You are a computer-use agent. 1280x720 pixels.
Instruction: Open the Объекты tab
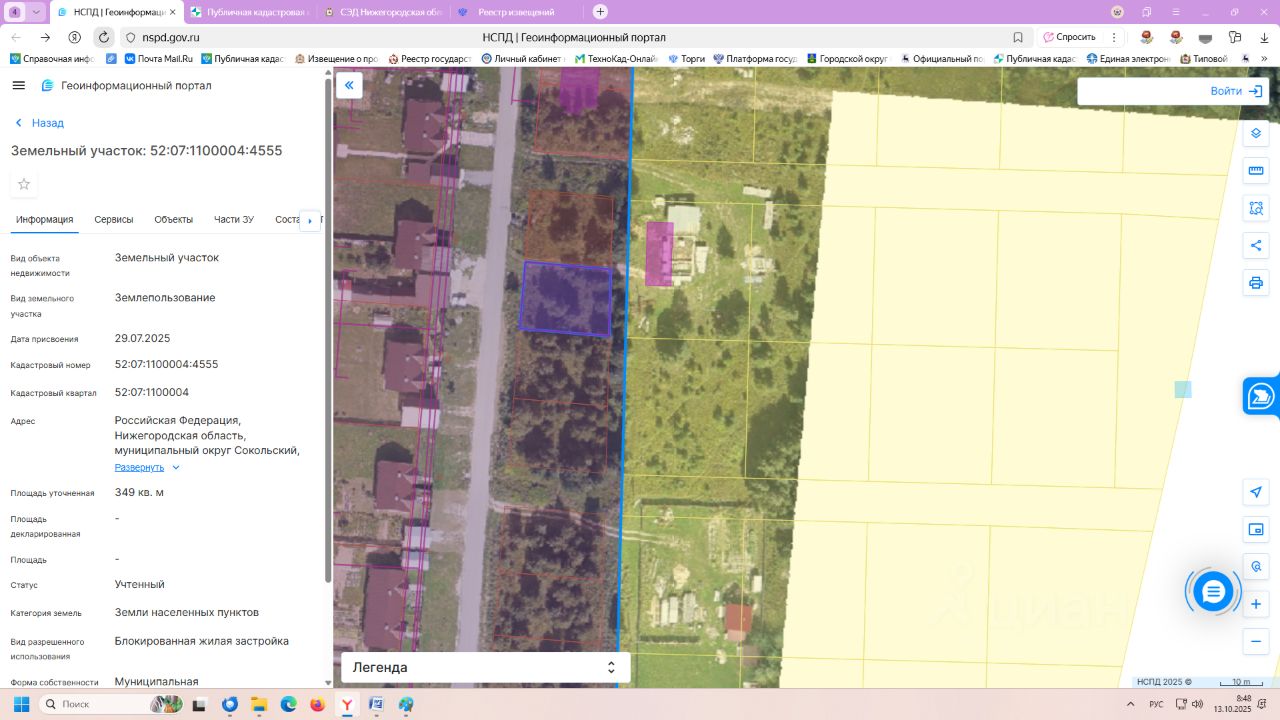(174, 220)
